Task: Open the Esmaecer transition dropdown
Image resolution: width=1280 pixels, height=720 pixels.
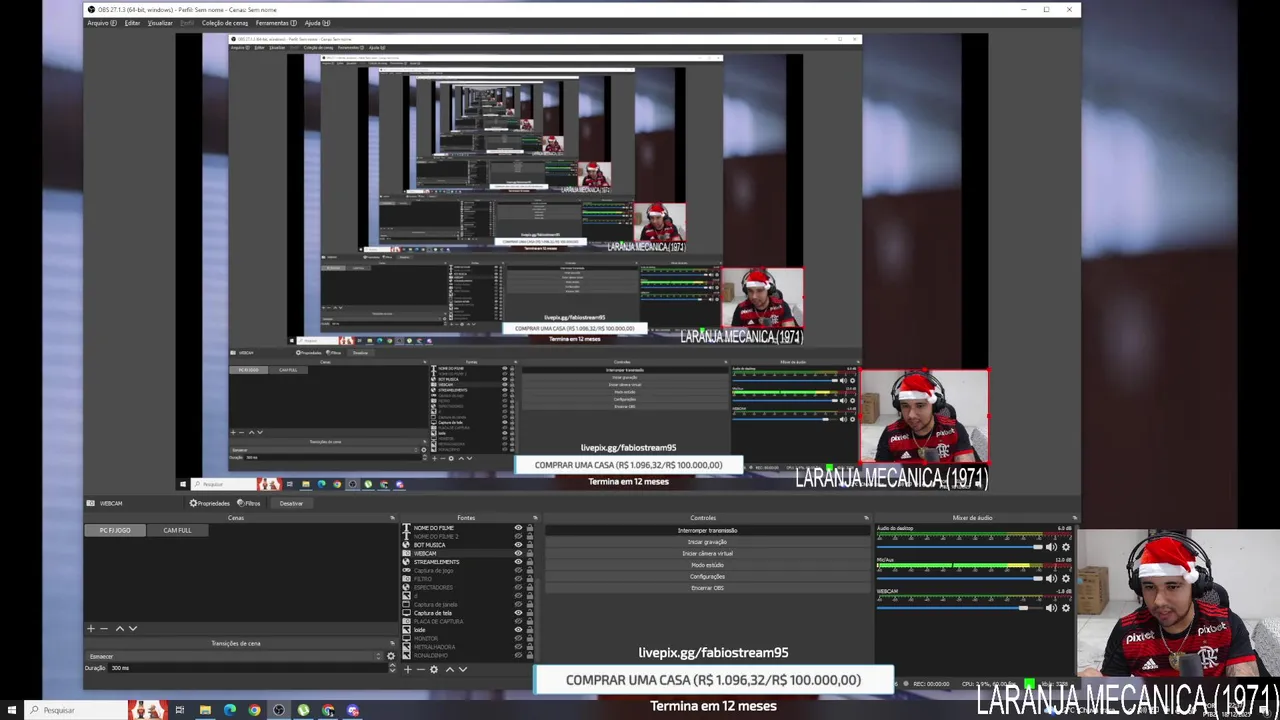Action: point(235,656)
